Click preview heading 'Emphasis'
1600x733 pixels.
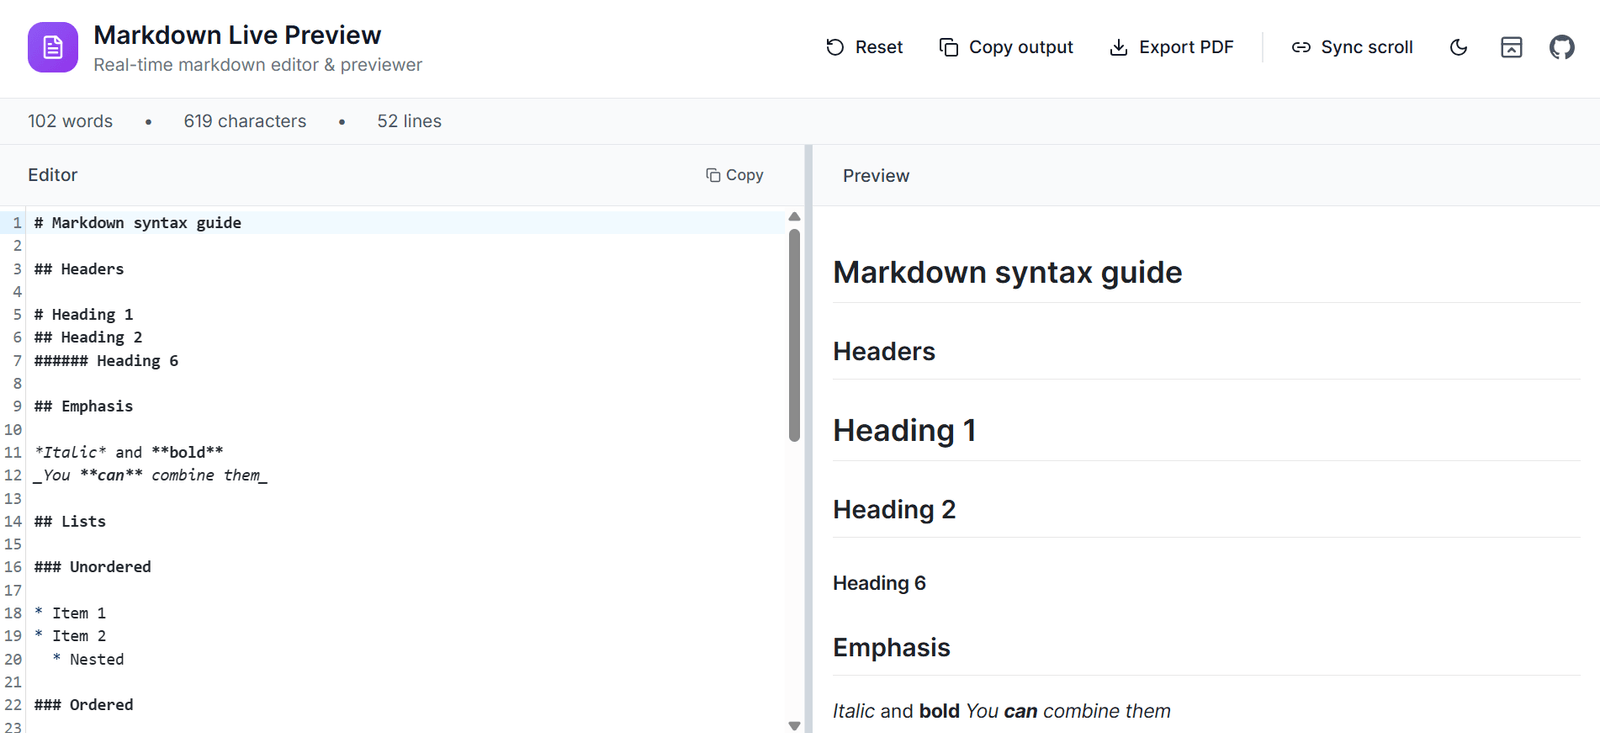(x=891, y=647)
